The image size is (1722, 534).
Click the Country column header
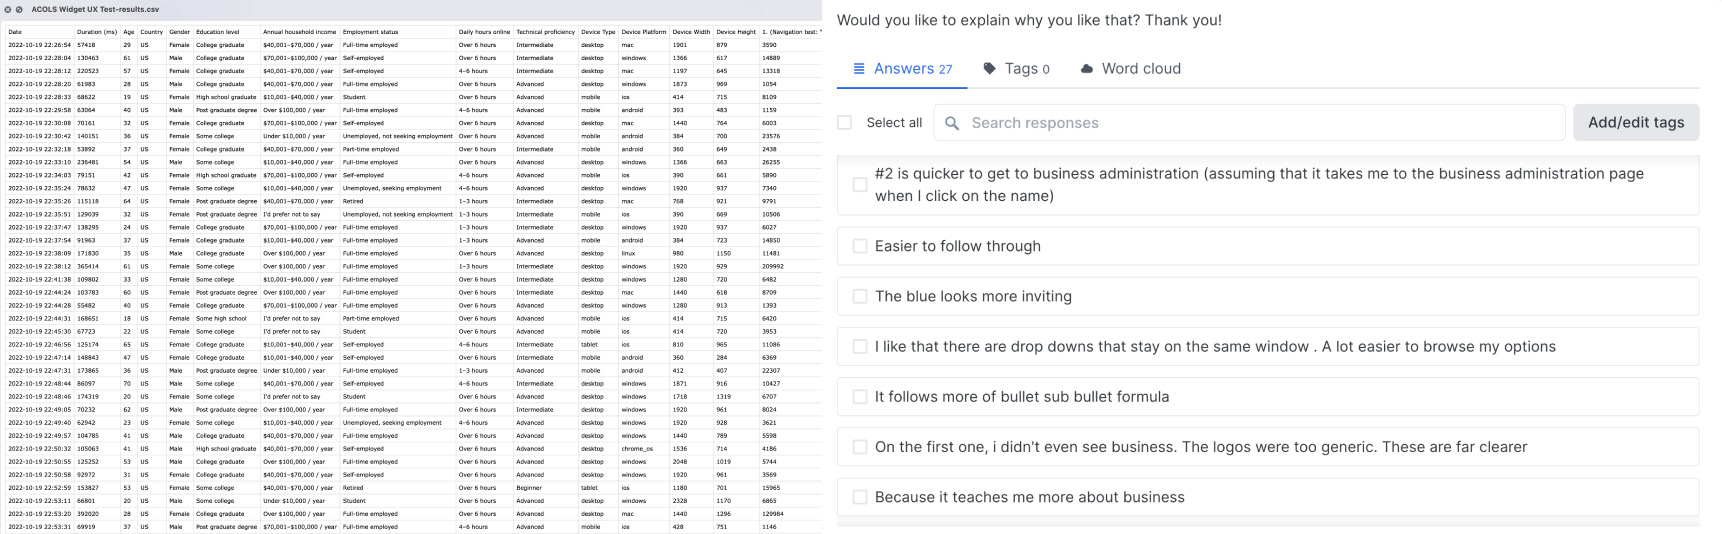[151, 32]
